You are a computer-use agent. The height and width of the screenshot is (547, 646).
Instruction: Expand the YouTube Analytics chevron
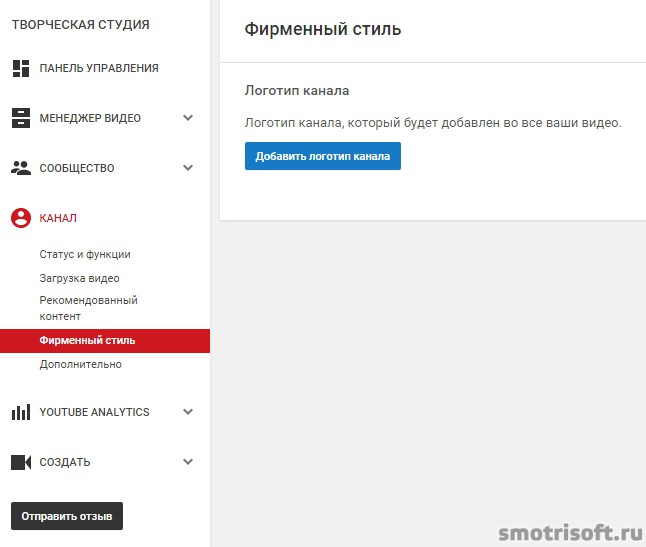[x=188, y=412]
